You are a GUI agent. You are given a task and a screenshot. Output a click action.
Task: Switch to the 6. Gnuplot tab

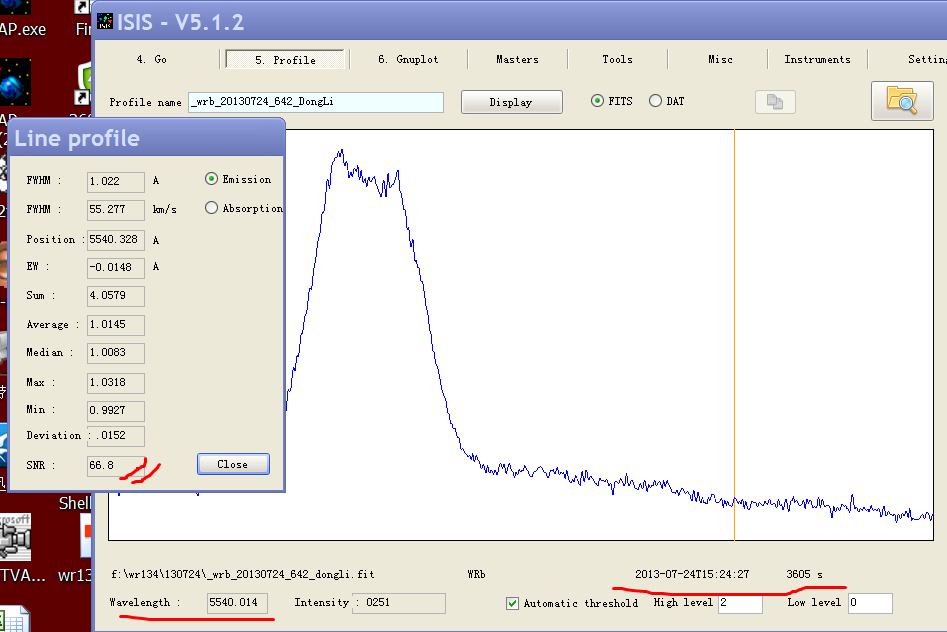point(408,60)
